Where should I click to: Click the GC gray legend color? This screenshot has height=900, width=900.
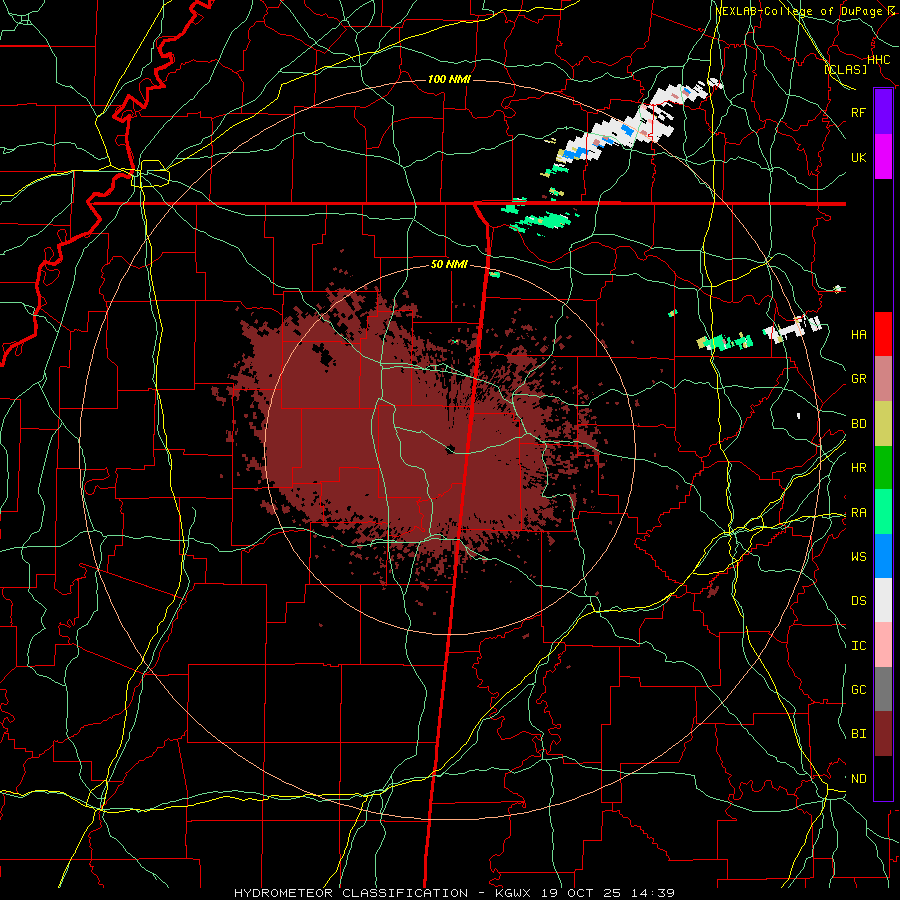tap(883, 689)
